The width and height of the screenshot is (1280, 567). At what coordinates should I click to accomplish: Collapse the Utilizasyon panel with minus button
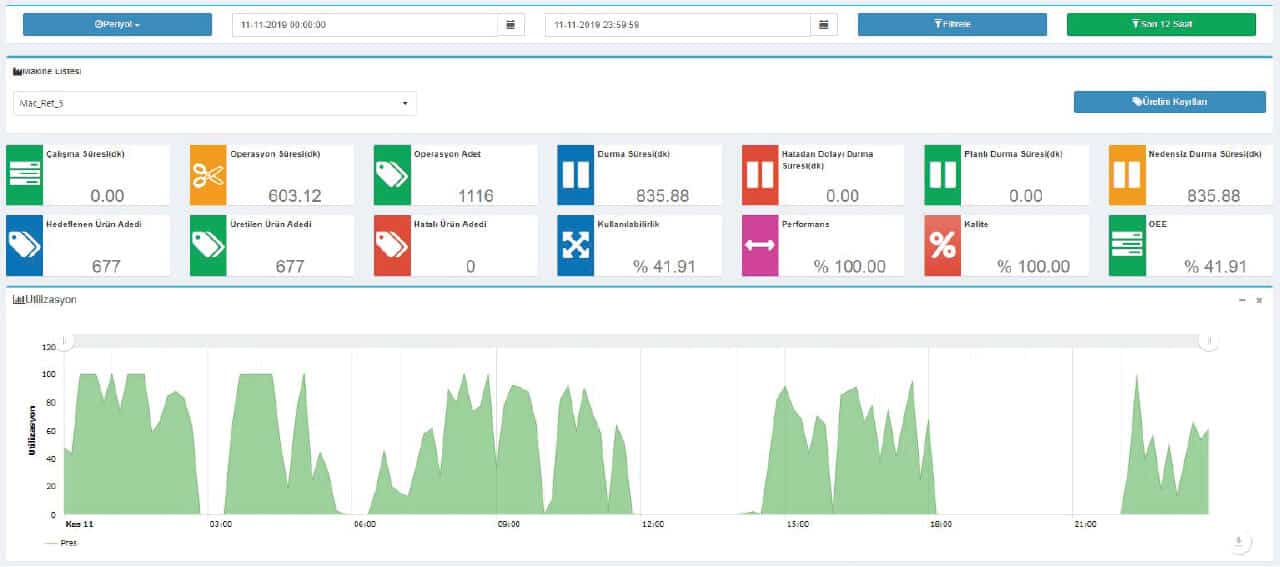pos(1242,300)
